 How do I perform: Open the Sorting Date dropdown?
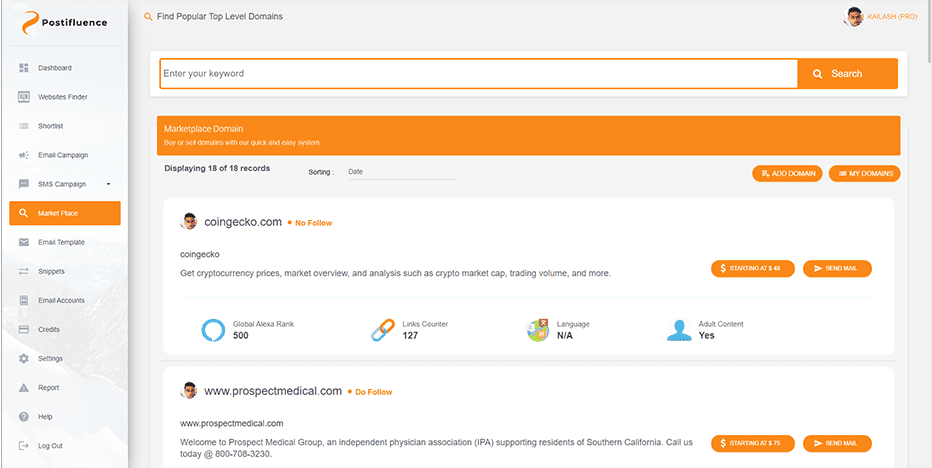point(400,172)
